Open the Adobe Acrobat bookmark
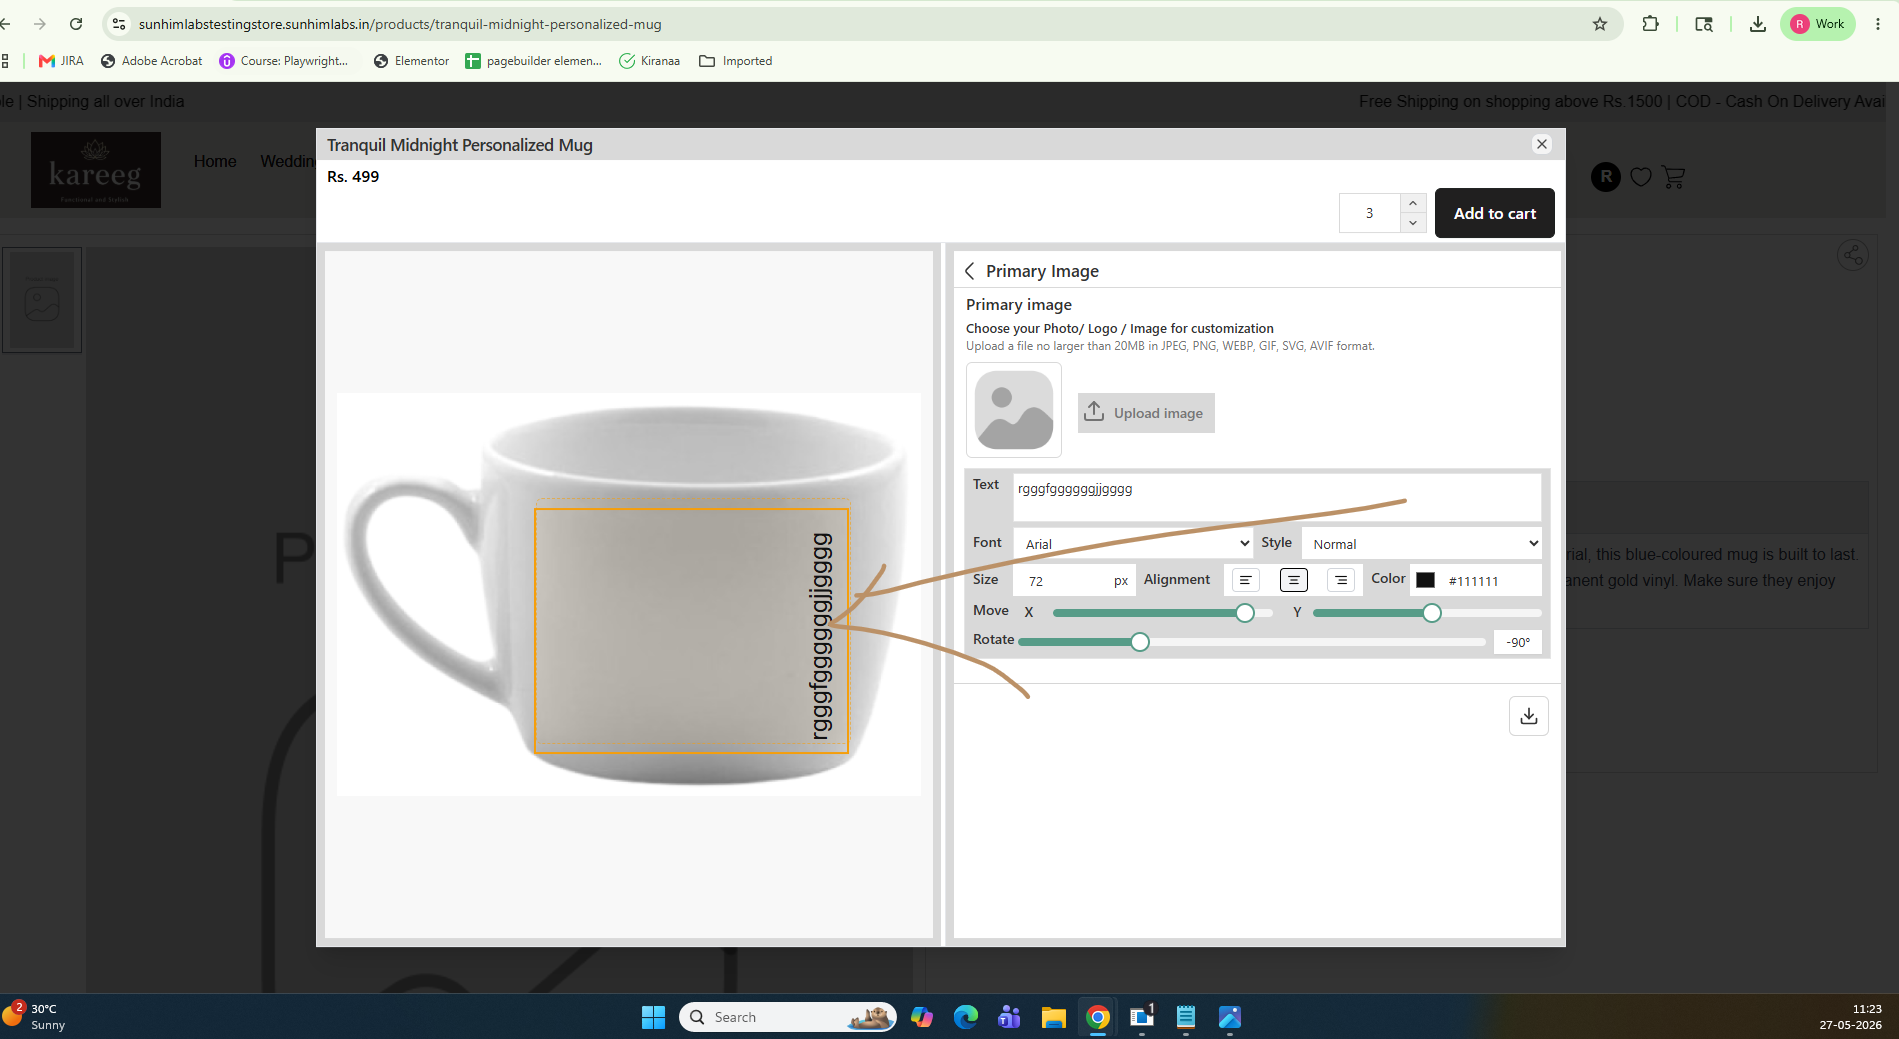This screenshot has height=1039, width=1899. click(x=151, y=61)
